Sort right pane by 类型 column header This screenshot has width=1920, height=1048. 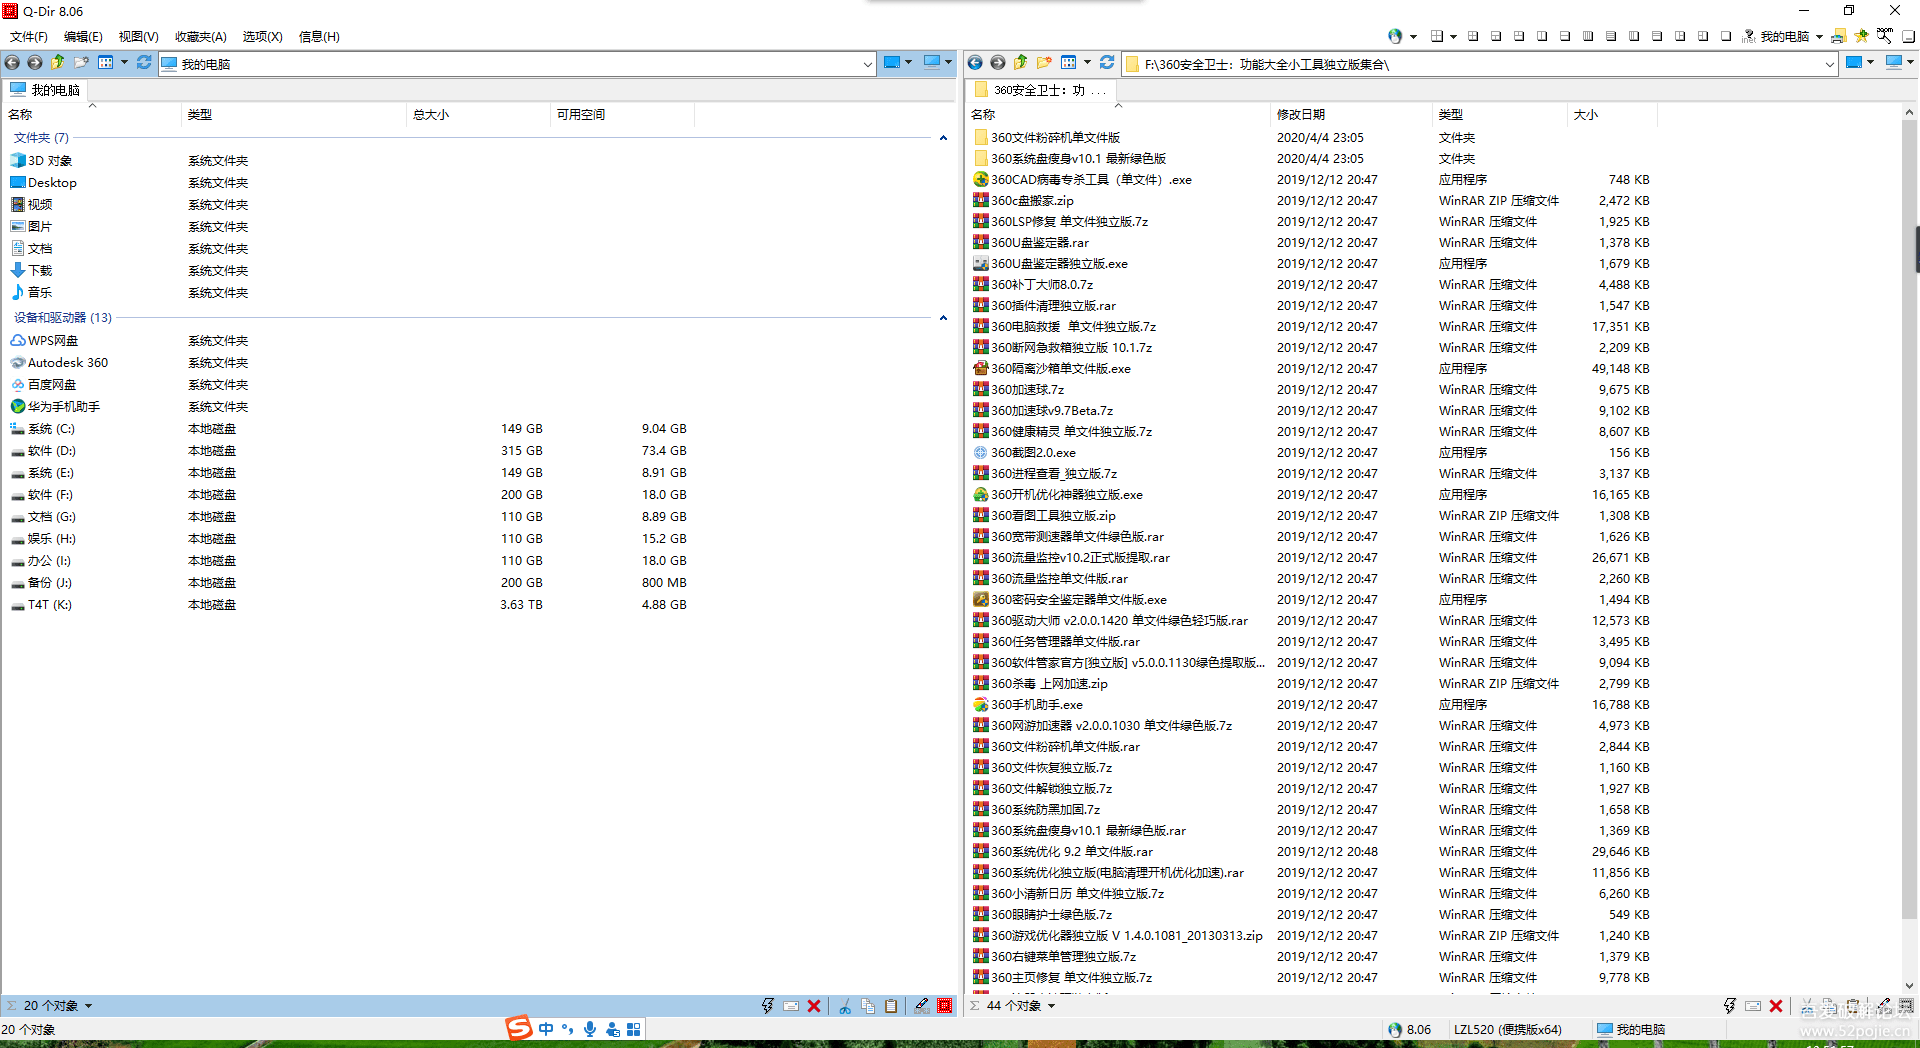[x=1499, y=114]
